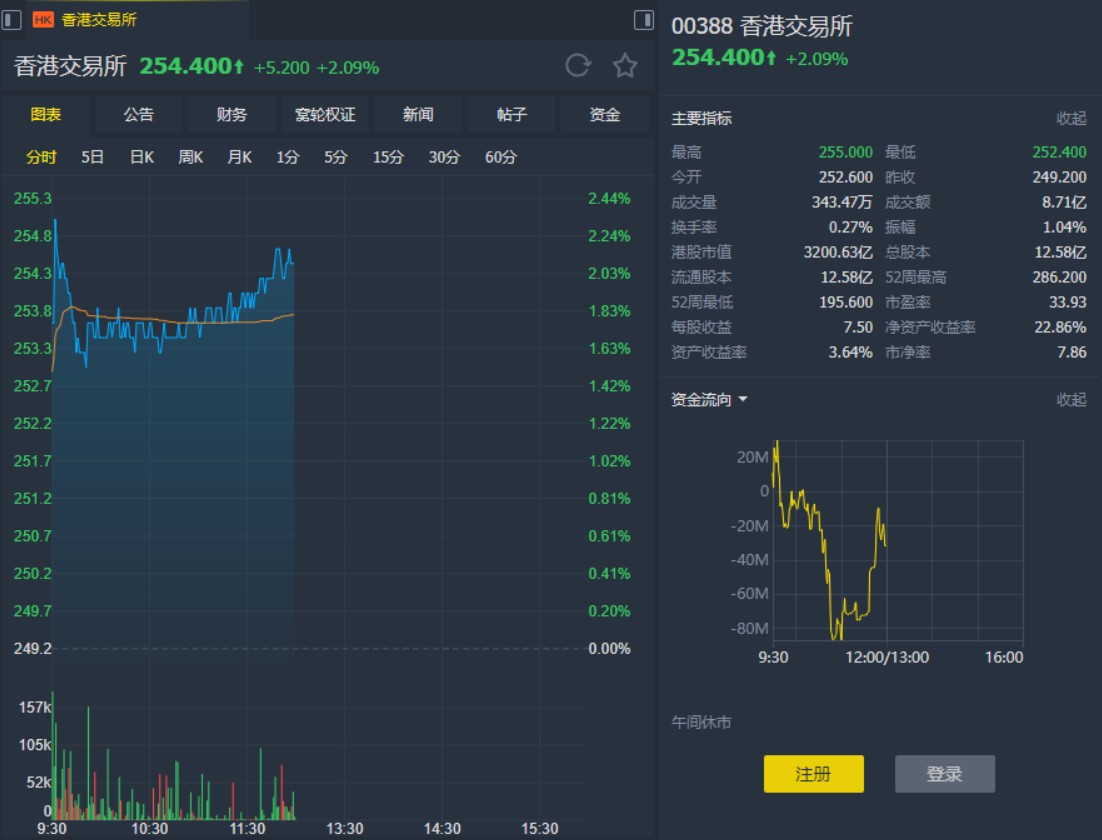The width and height of the screenshot is (1102, 840).
Task: Click the orange HK market badge icon
Action: [x=43, y=20]
